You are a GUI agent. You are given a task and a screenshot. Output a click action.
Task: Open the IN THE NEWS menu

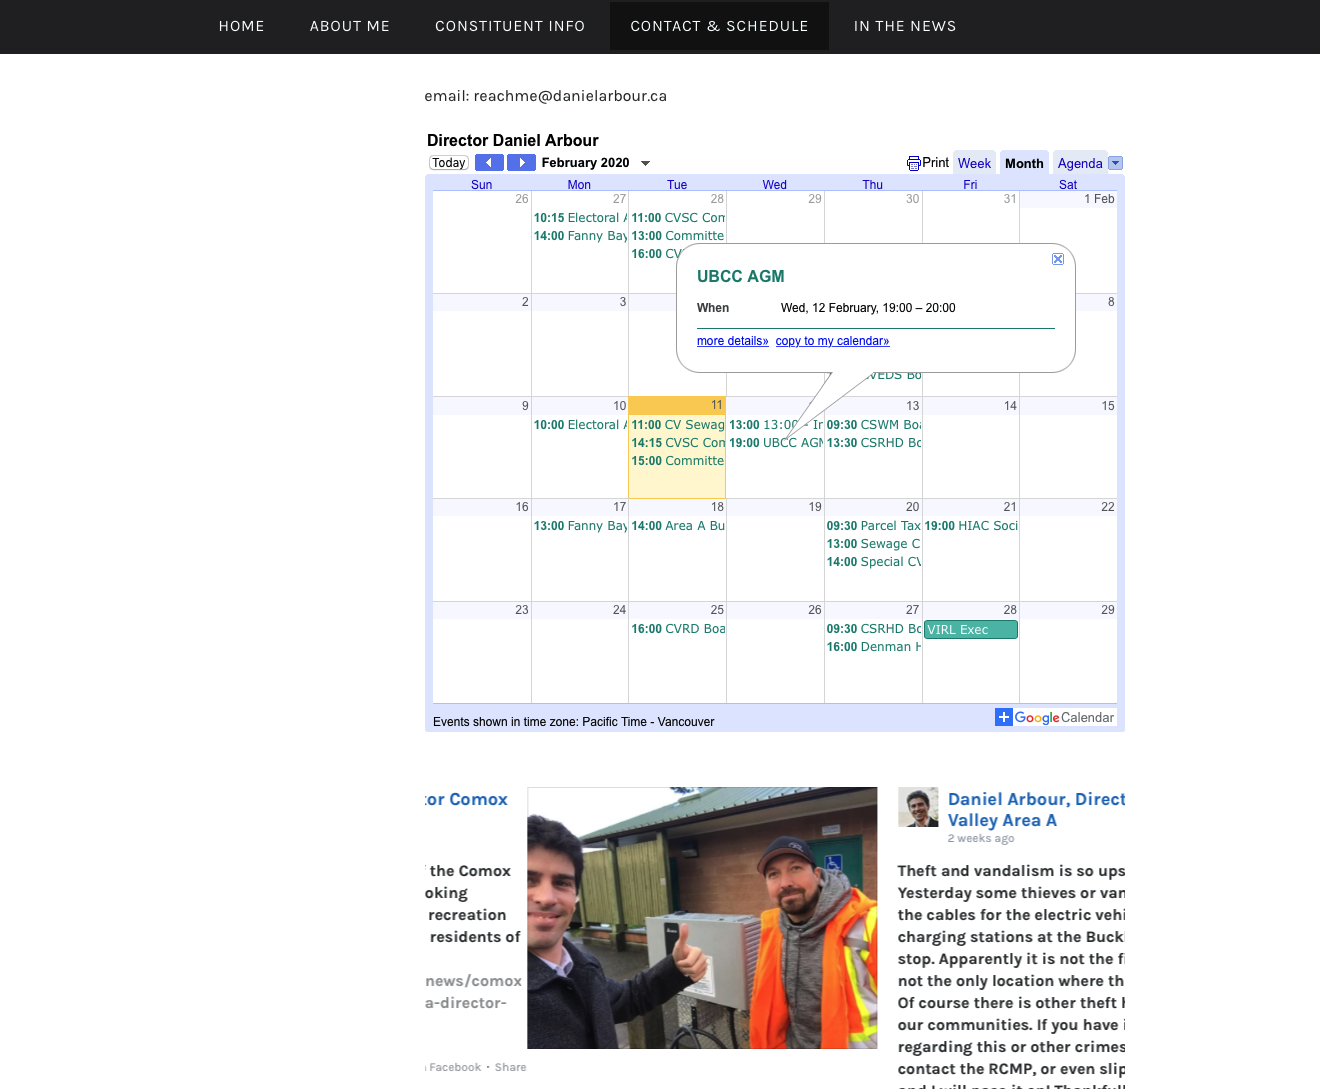[x=905, y=26]
